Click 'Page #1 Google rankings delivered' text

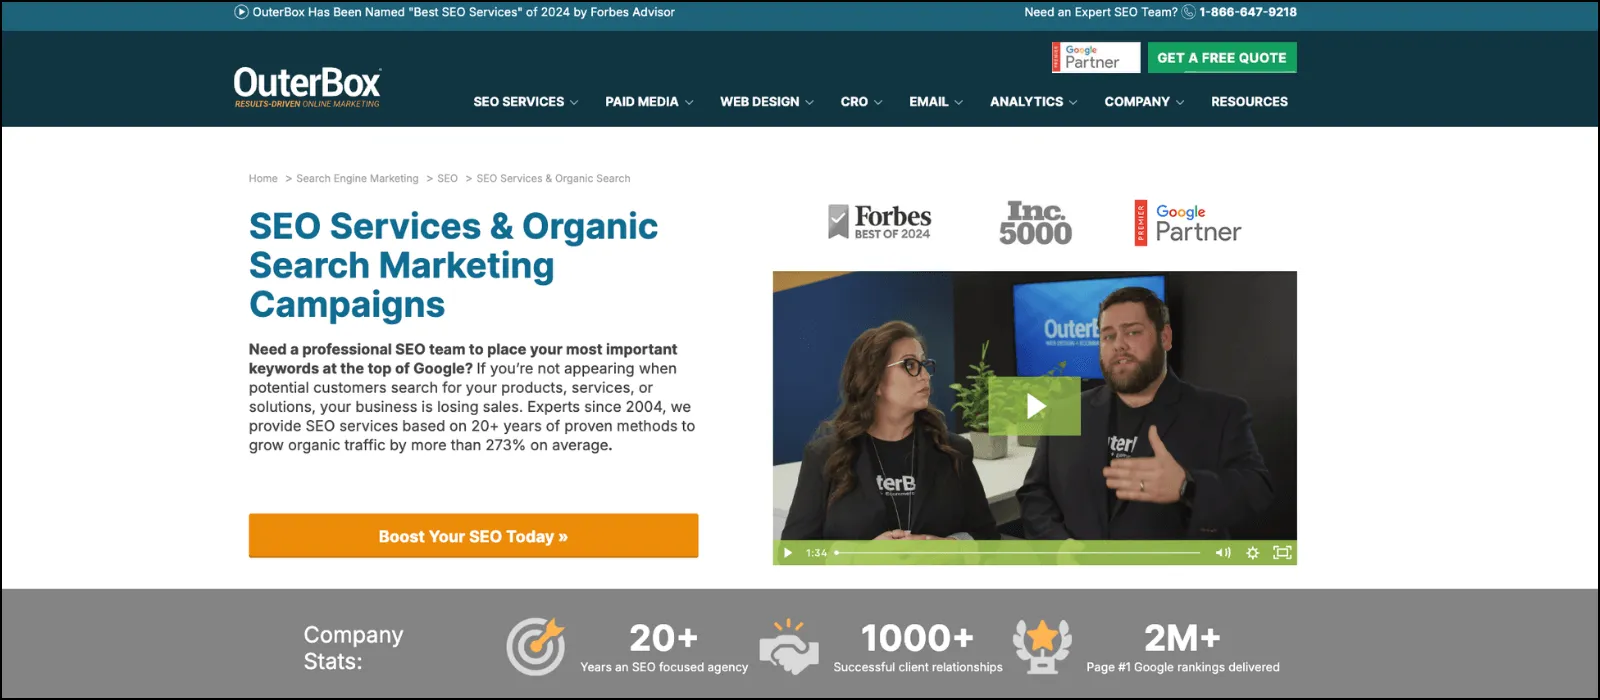point(1183,667)
